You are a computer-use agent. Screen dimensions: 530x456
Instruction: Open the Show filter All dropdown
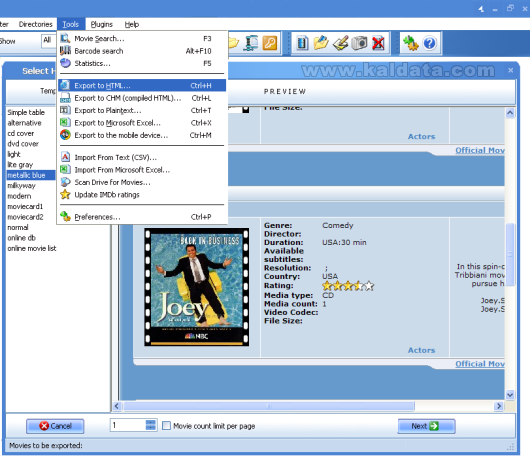pos(48,41)
